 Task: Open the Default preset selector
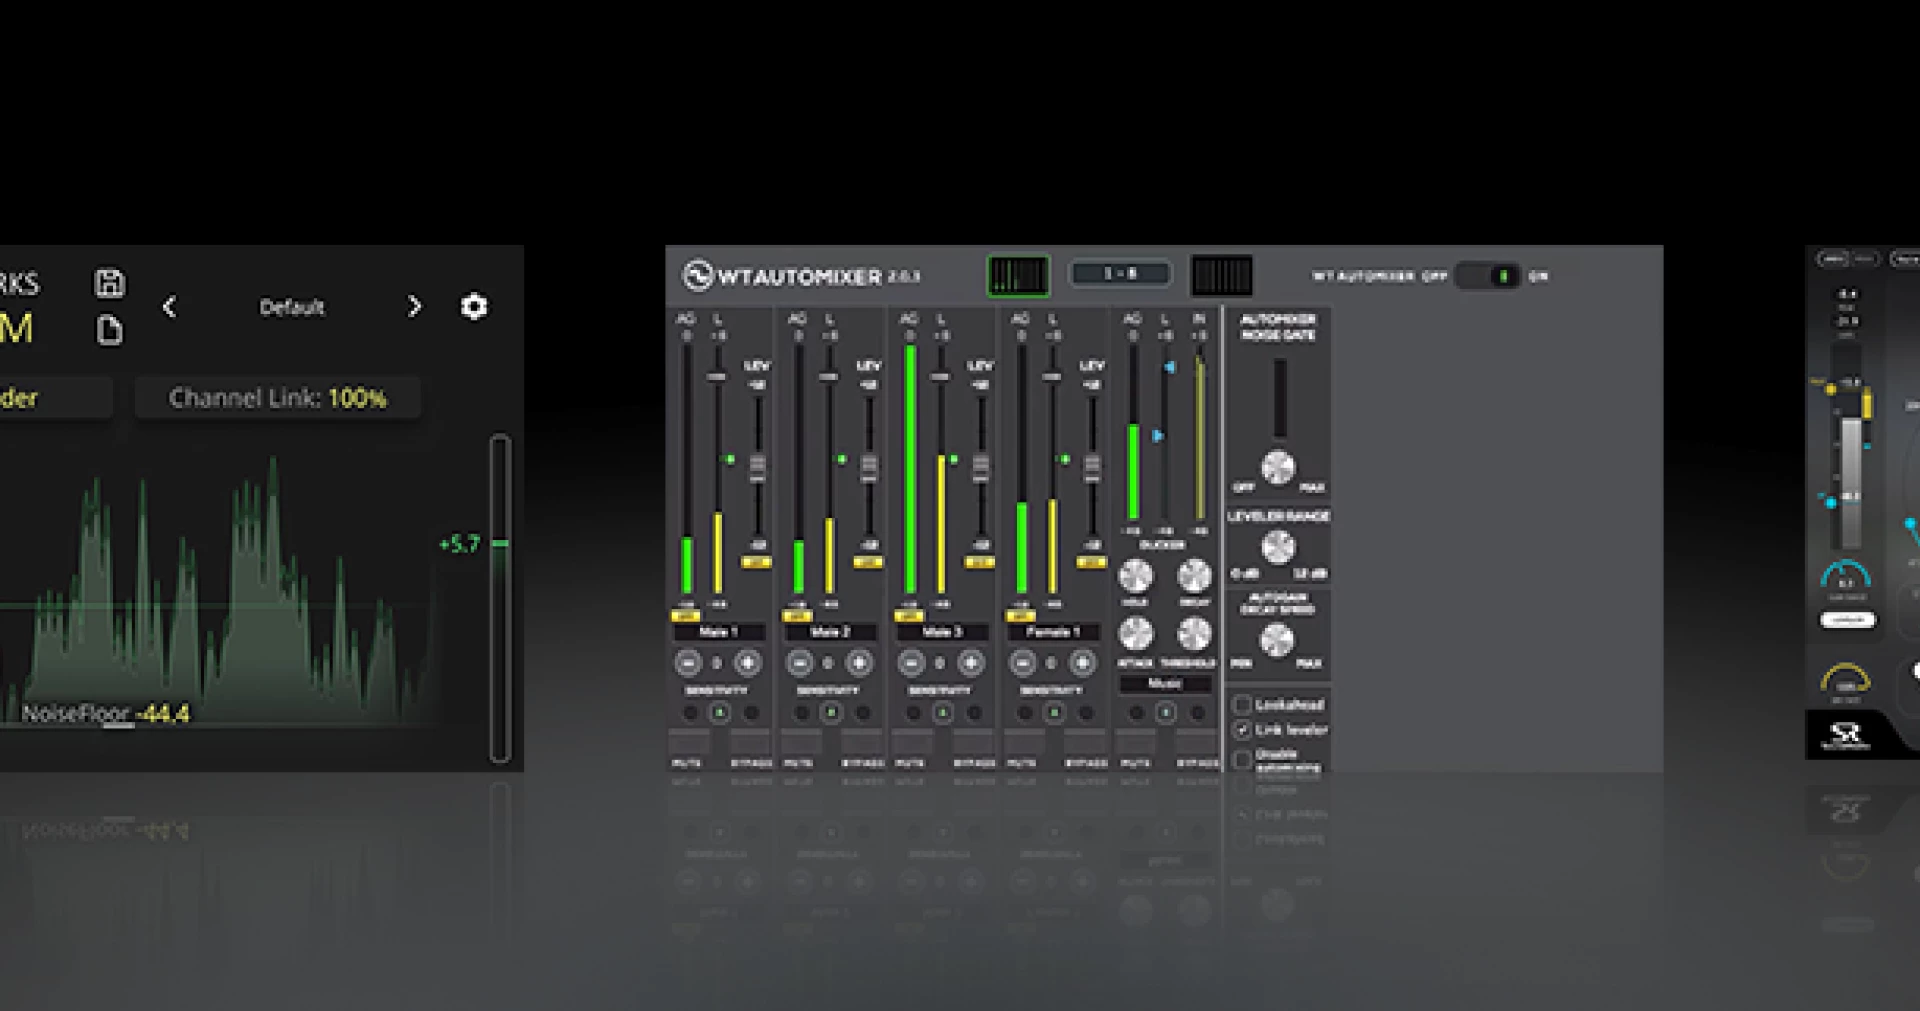click(x=291, y=307)
